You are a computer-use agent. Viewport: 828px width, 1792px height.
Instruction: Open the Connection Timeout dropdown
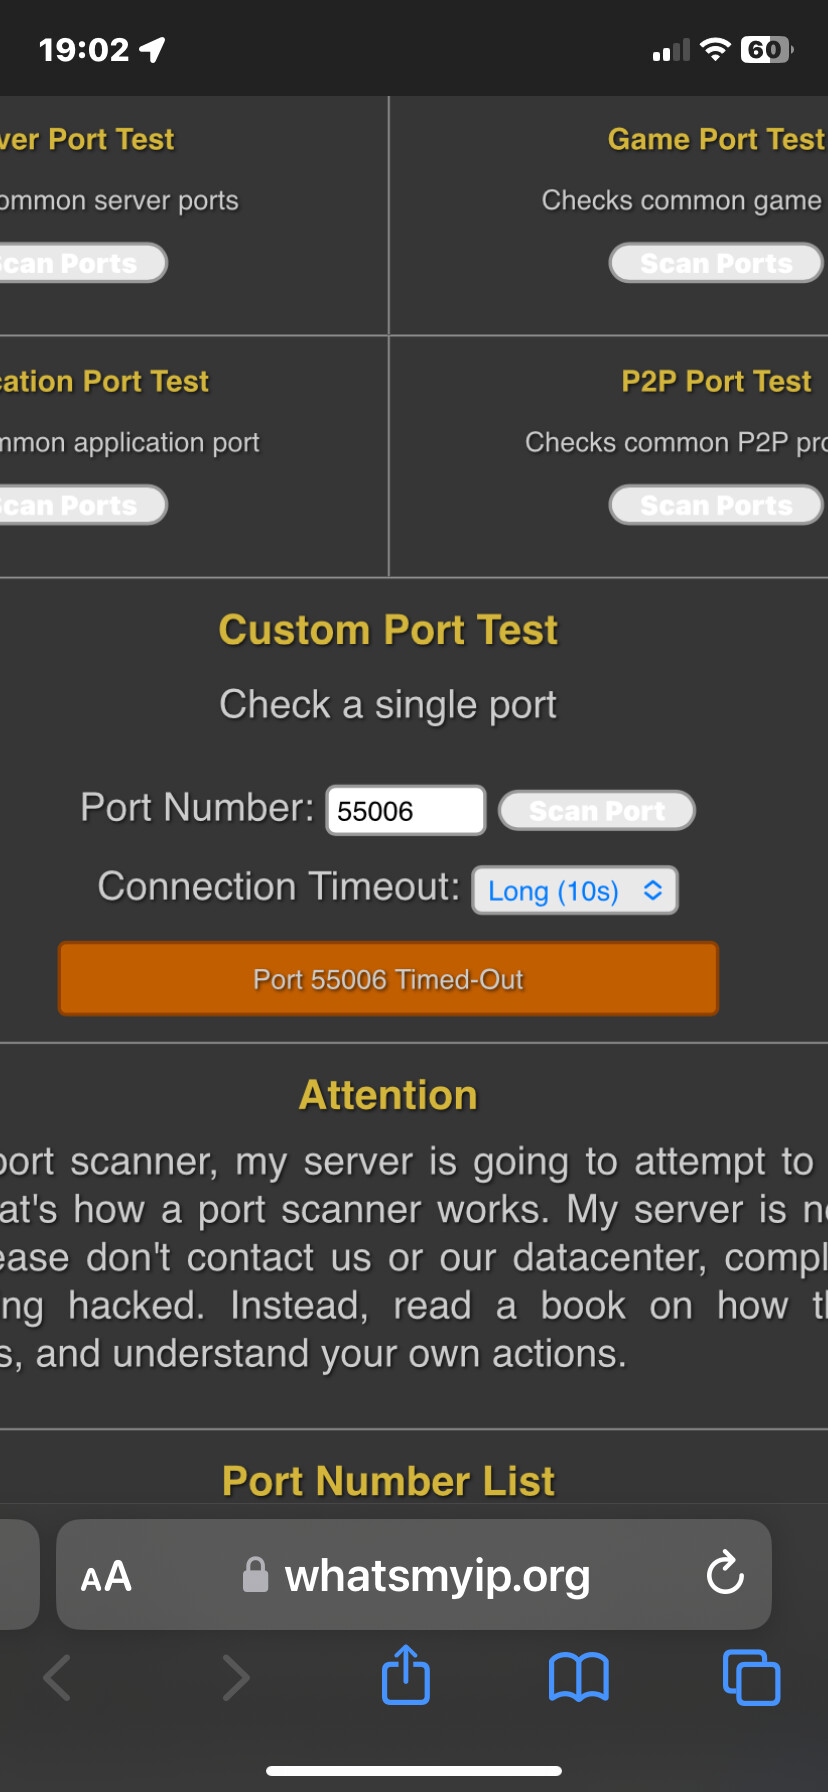coord(575,890)
